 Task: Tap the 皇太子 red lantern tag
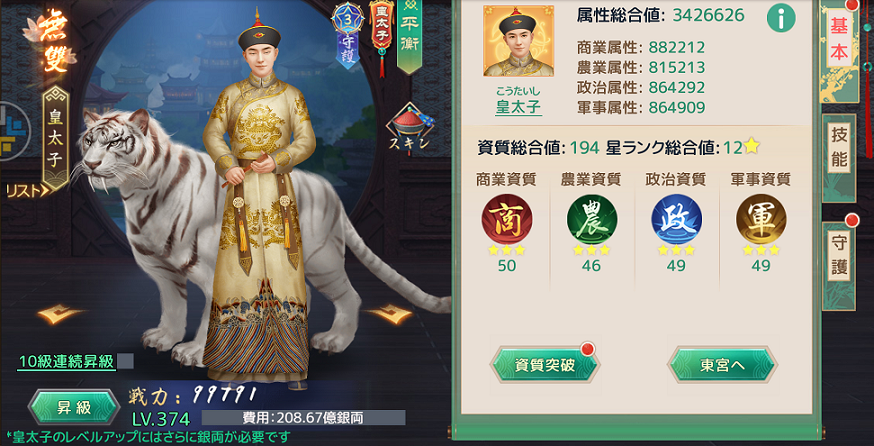382,33
